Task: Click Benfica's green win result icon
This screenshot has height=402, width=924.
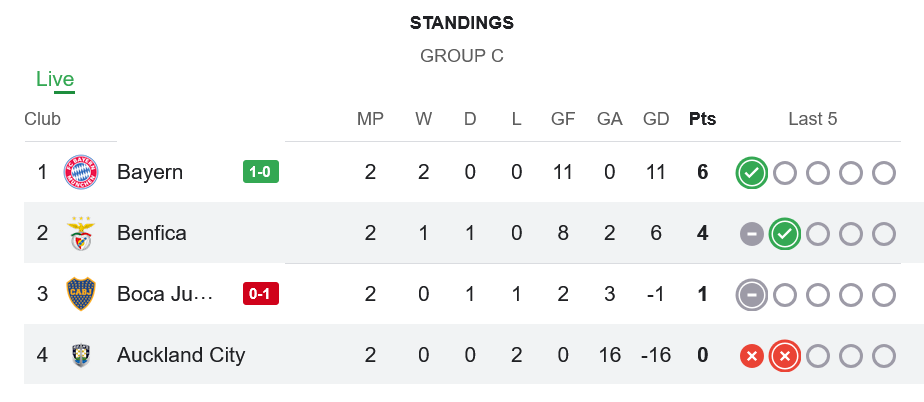Action: (785, 234)
